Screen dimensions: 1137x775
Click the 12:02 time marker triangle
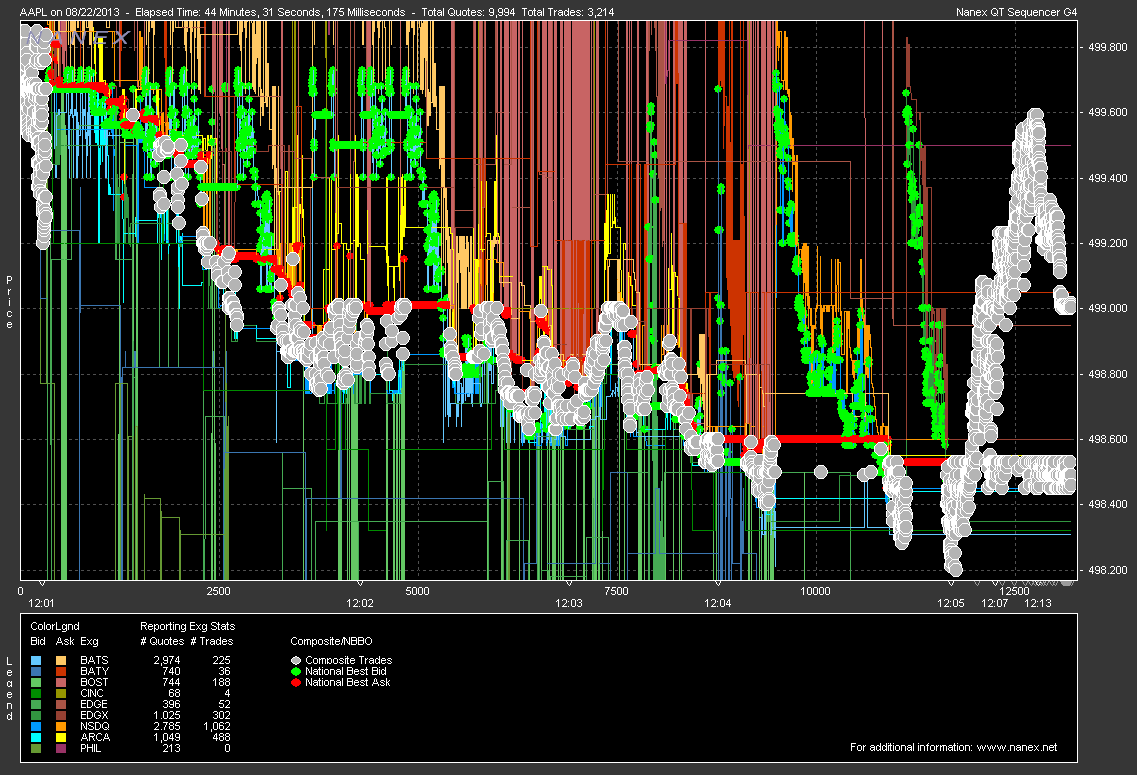pos(360,583)
